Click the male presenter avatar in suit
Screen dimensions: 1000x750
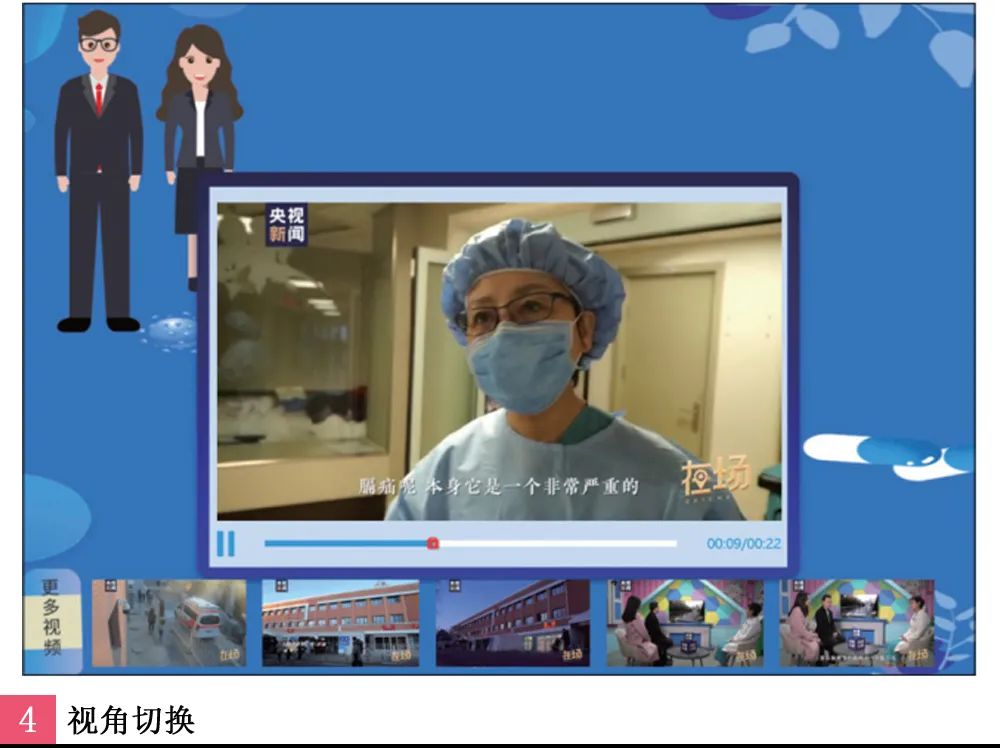[x=98, y=170]
